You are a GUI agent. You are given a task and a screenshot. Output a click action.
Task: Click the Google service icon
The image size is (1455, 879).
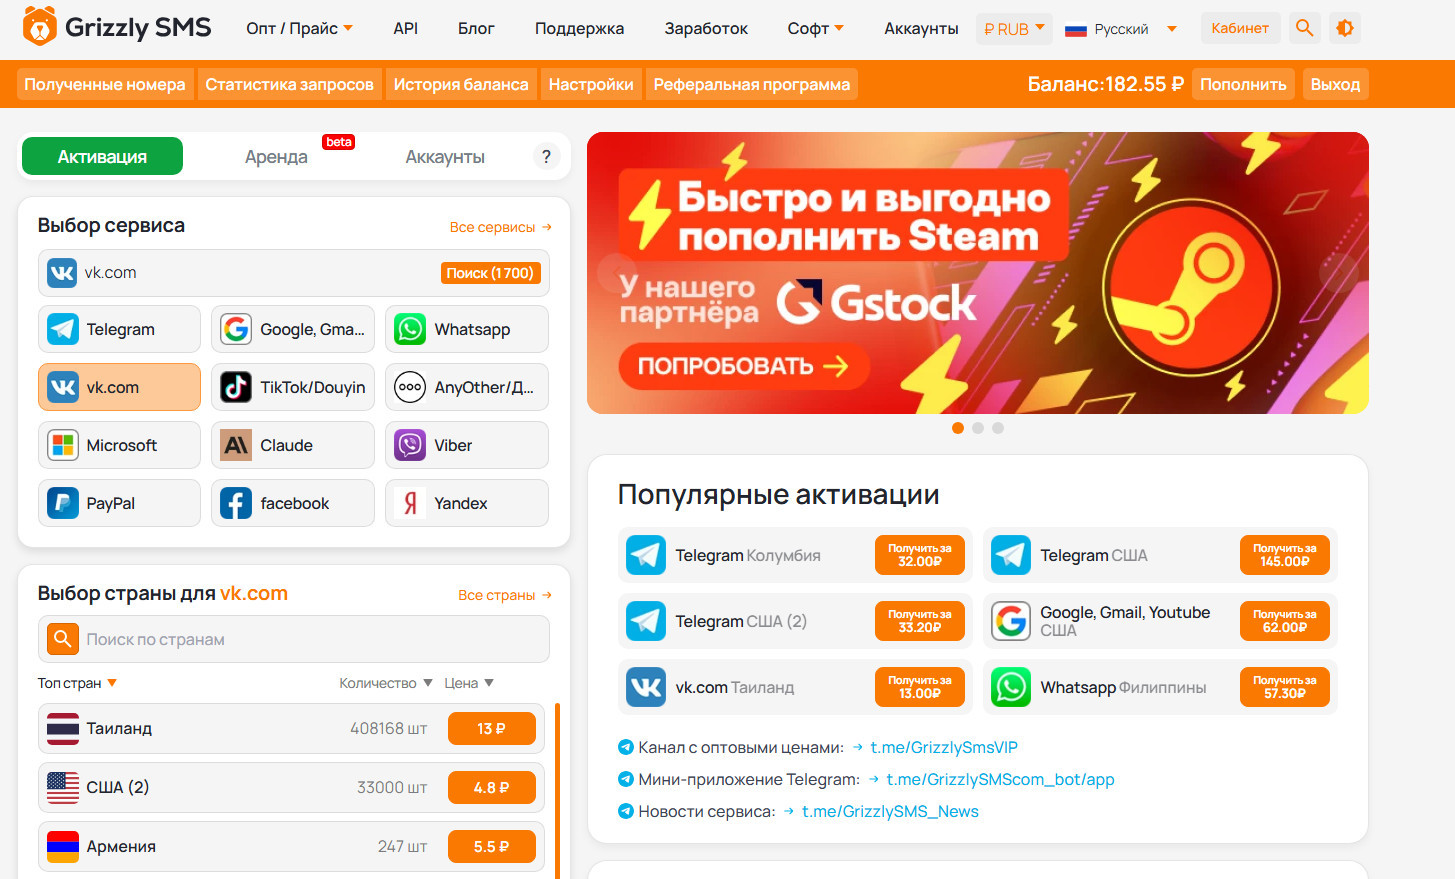tap(236, 329)
